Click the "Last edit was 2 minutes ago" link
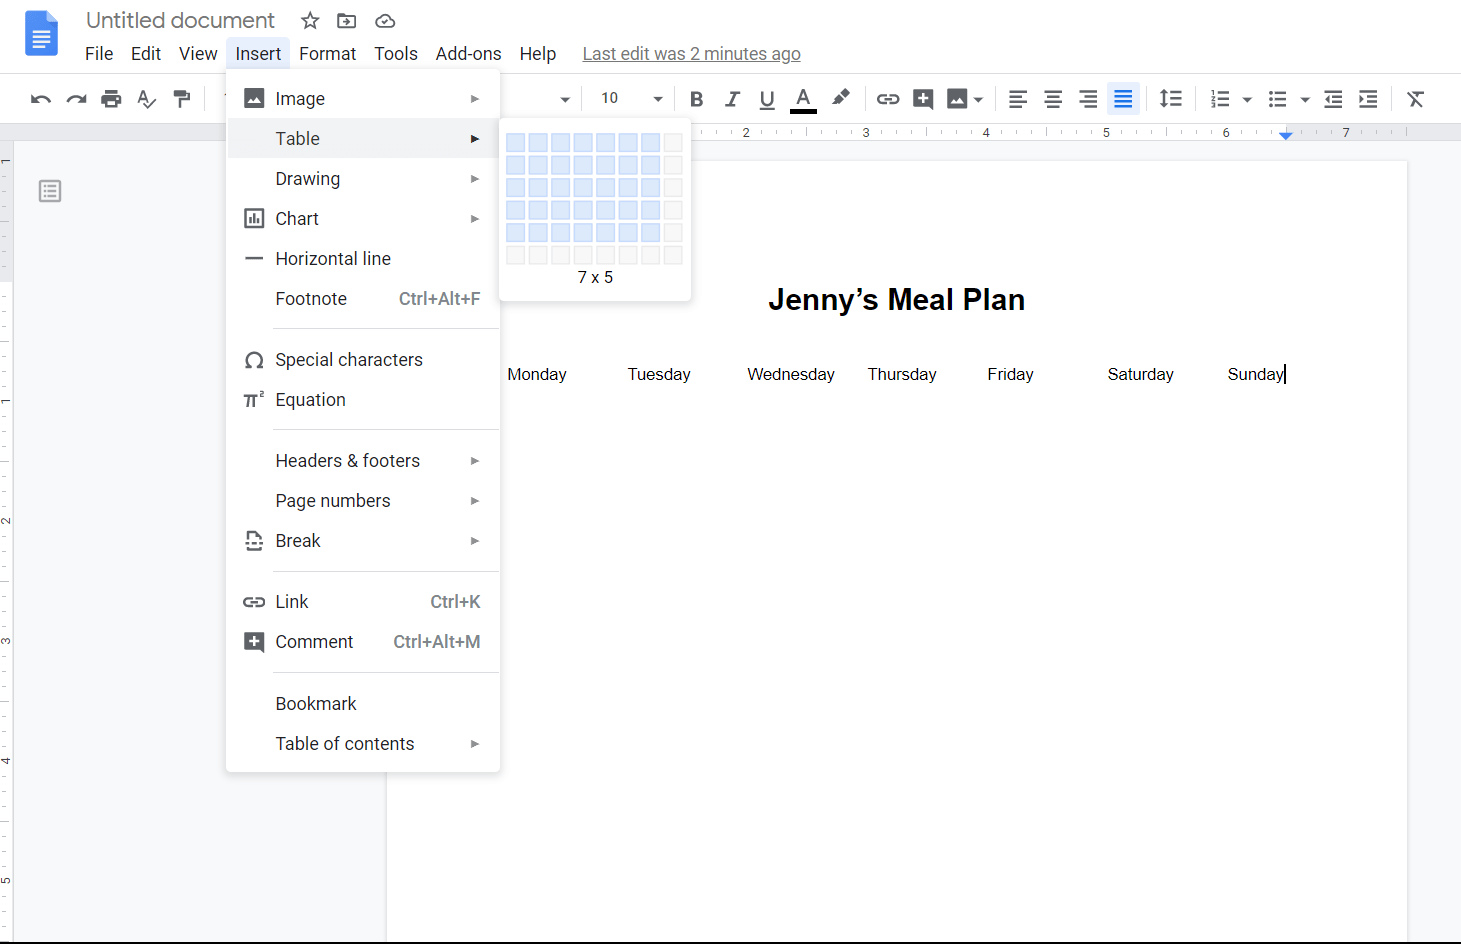The width and height of the screenshot is (1461, 944). pyautogui.click(x=691, y=53)
